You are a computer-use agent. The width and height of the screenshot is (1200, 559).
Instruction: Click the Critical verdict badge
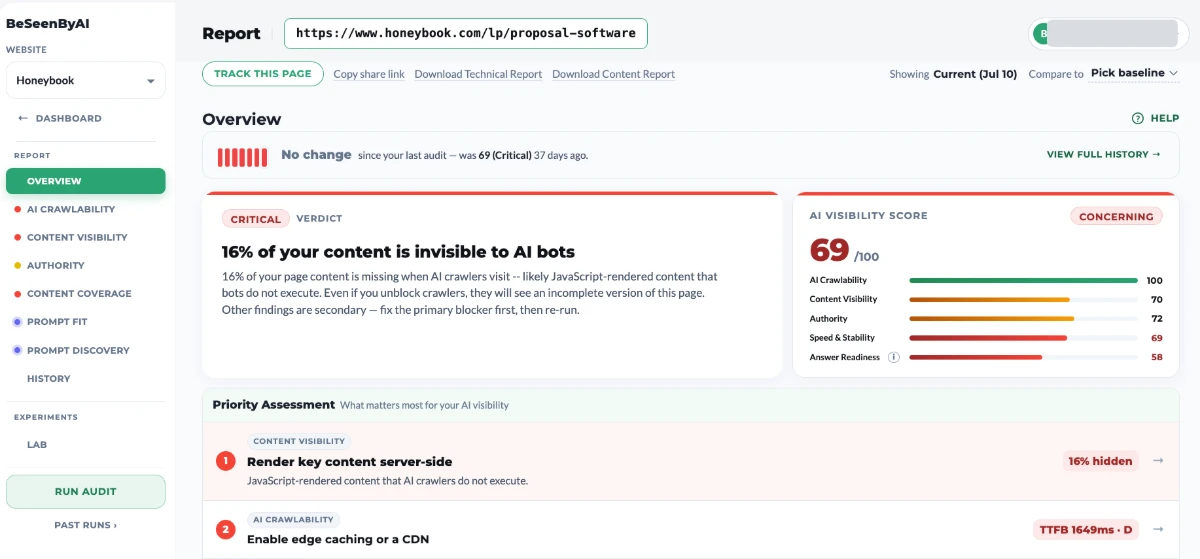pyautogui.click(x=256, y=218)
